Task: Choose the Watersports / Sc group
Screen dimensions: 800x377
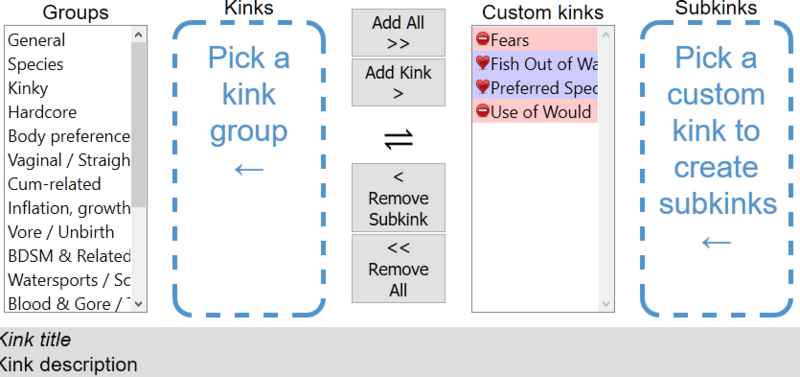Action: pyautogui.click(x=68, y=280)
